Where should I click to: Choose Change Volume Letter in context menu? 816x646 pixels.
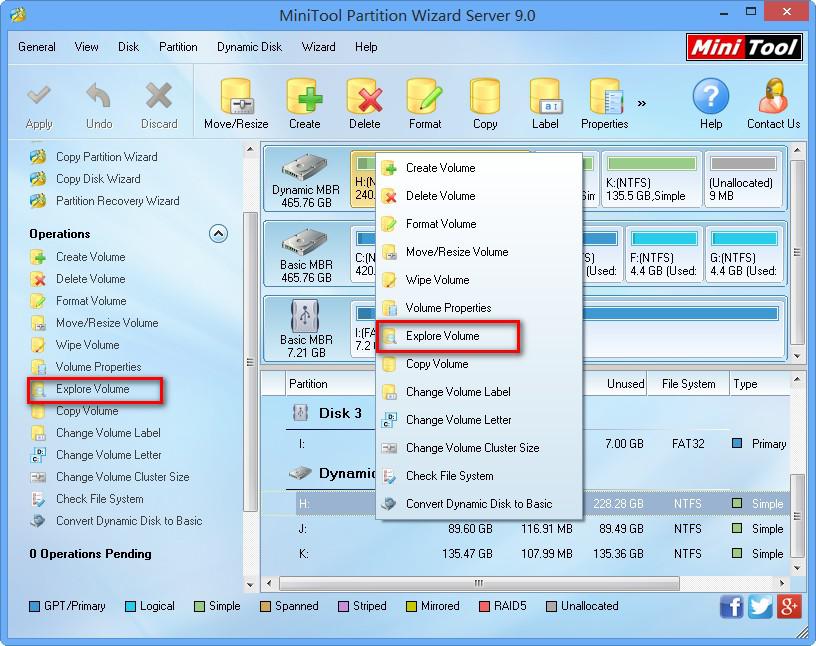pyautogui.click(x=479, y=420)
